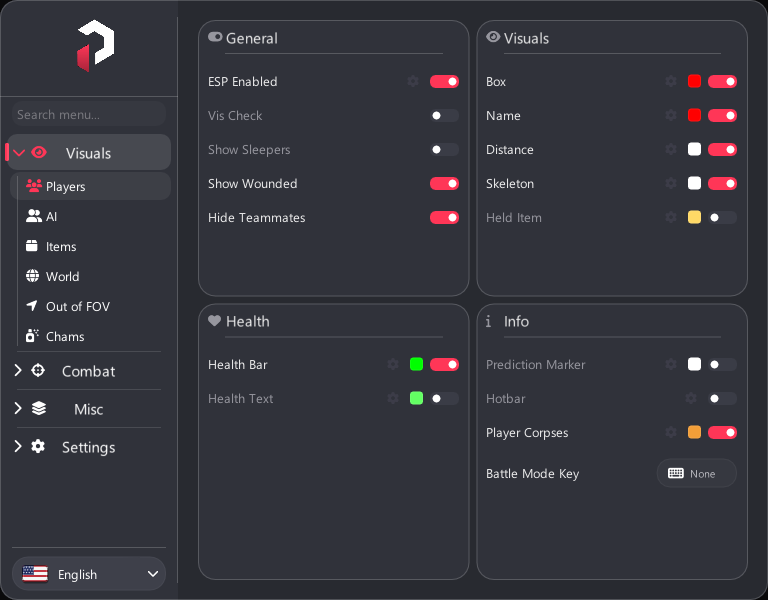Switch off Hide Teammates toggle
Viewport: 768px width, 600px height.
point(444,217)
